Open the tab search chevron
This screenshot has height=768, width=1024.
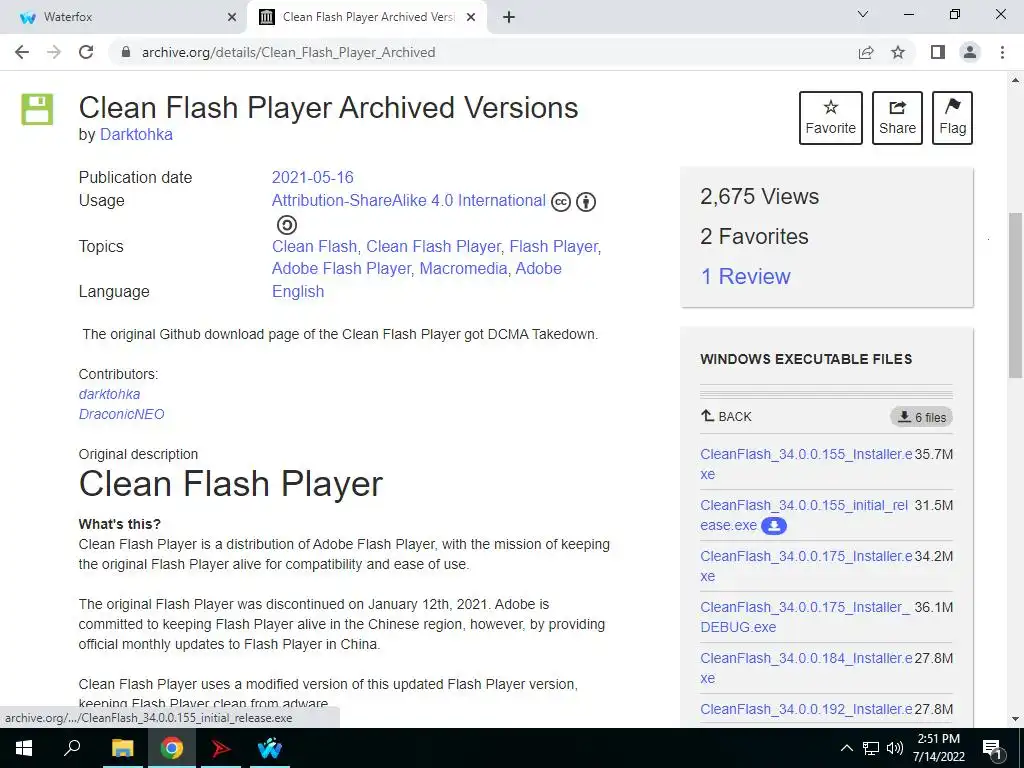coord(863,14)
